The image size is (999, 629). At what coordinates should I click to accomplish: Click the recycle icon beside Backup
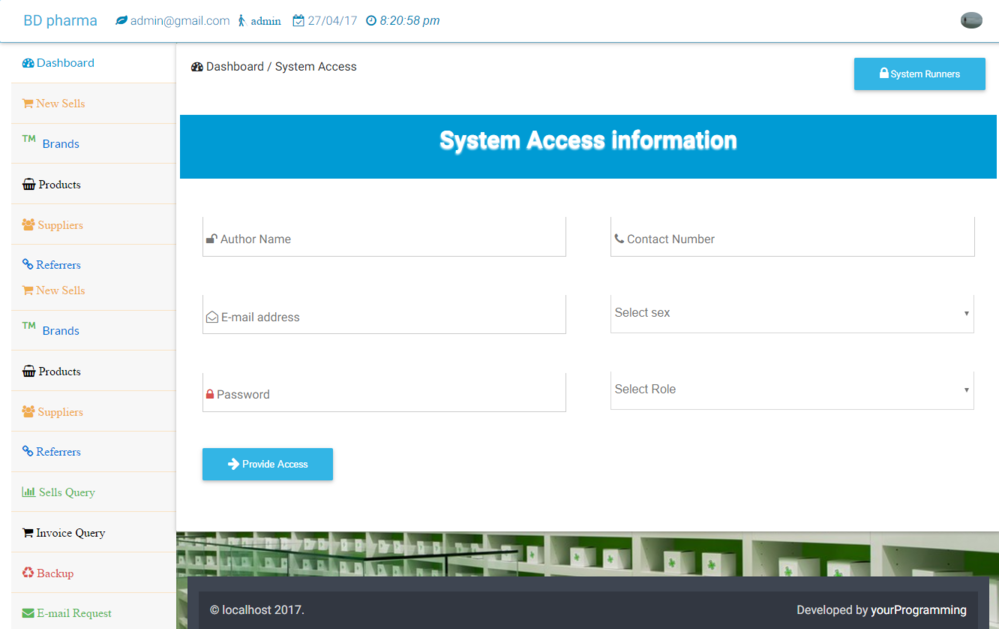[28, 573]
